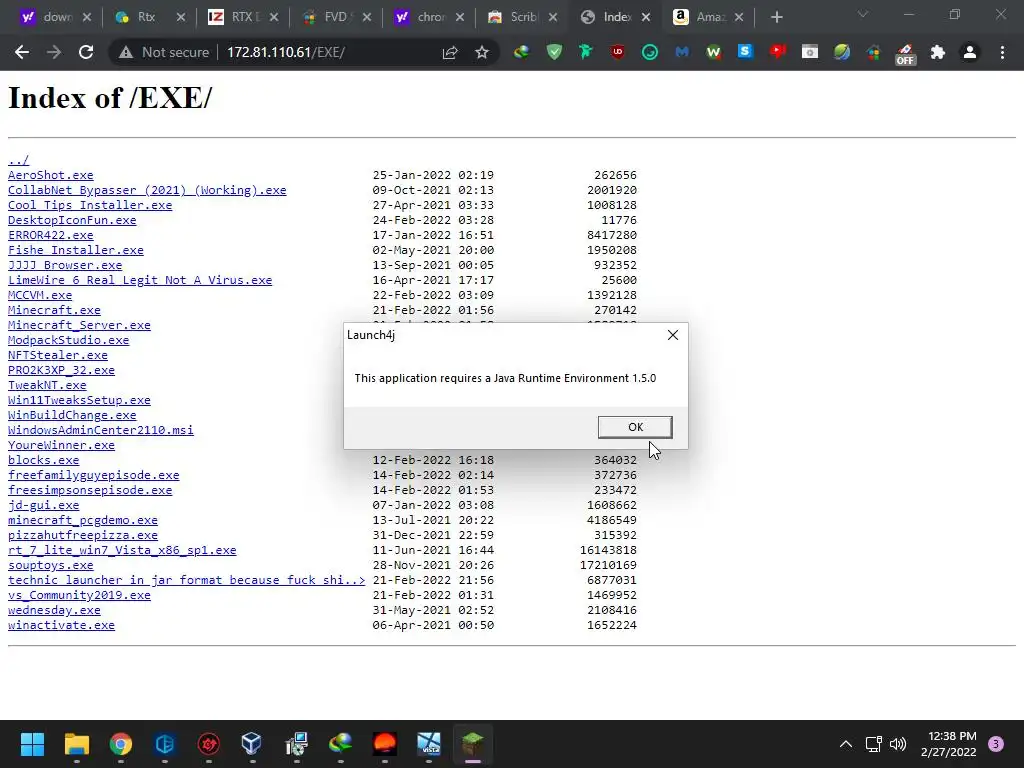Switch to the 'RTX' IZ tab

243,17
